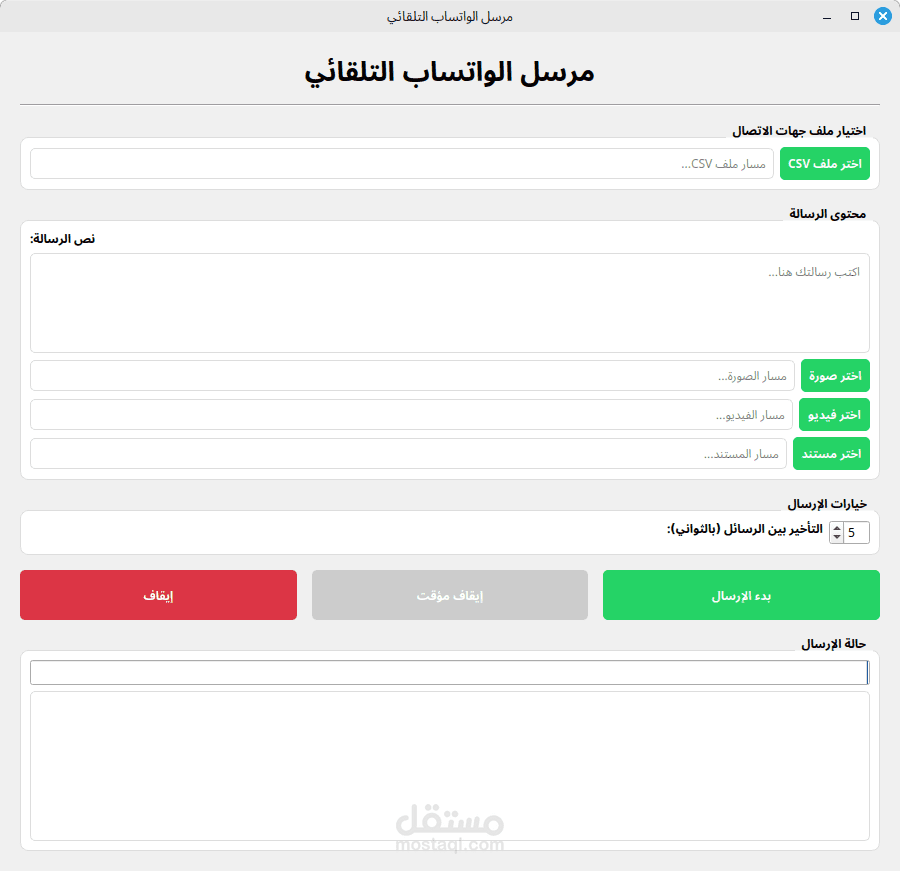Click the نص الرسالة label
The image size is (900, 871).
[x=63, y=239]
